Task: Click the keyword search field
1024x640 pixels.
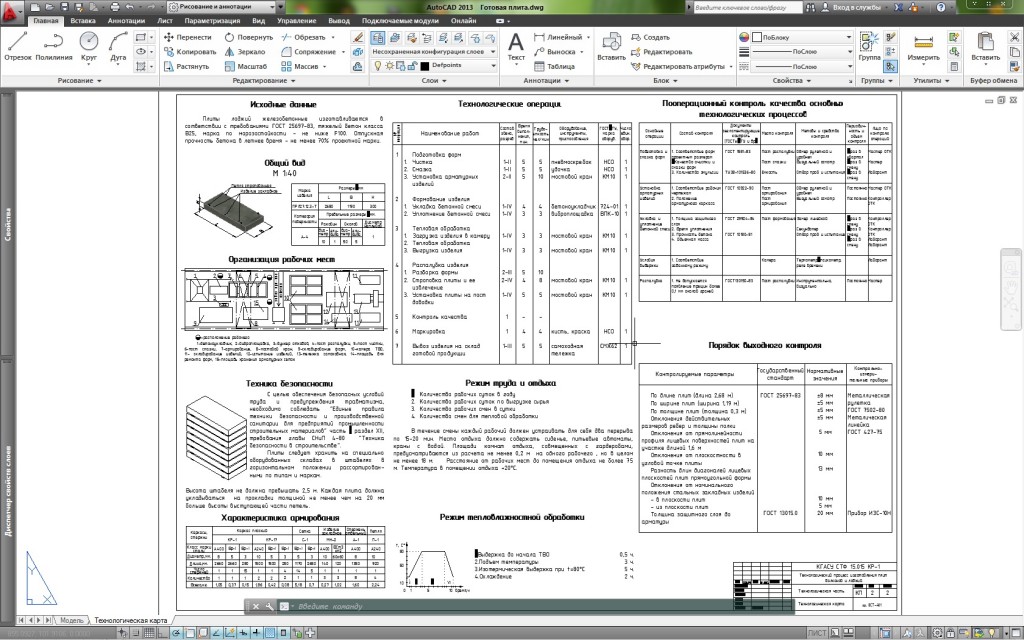Action: (747, 7)
